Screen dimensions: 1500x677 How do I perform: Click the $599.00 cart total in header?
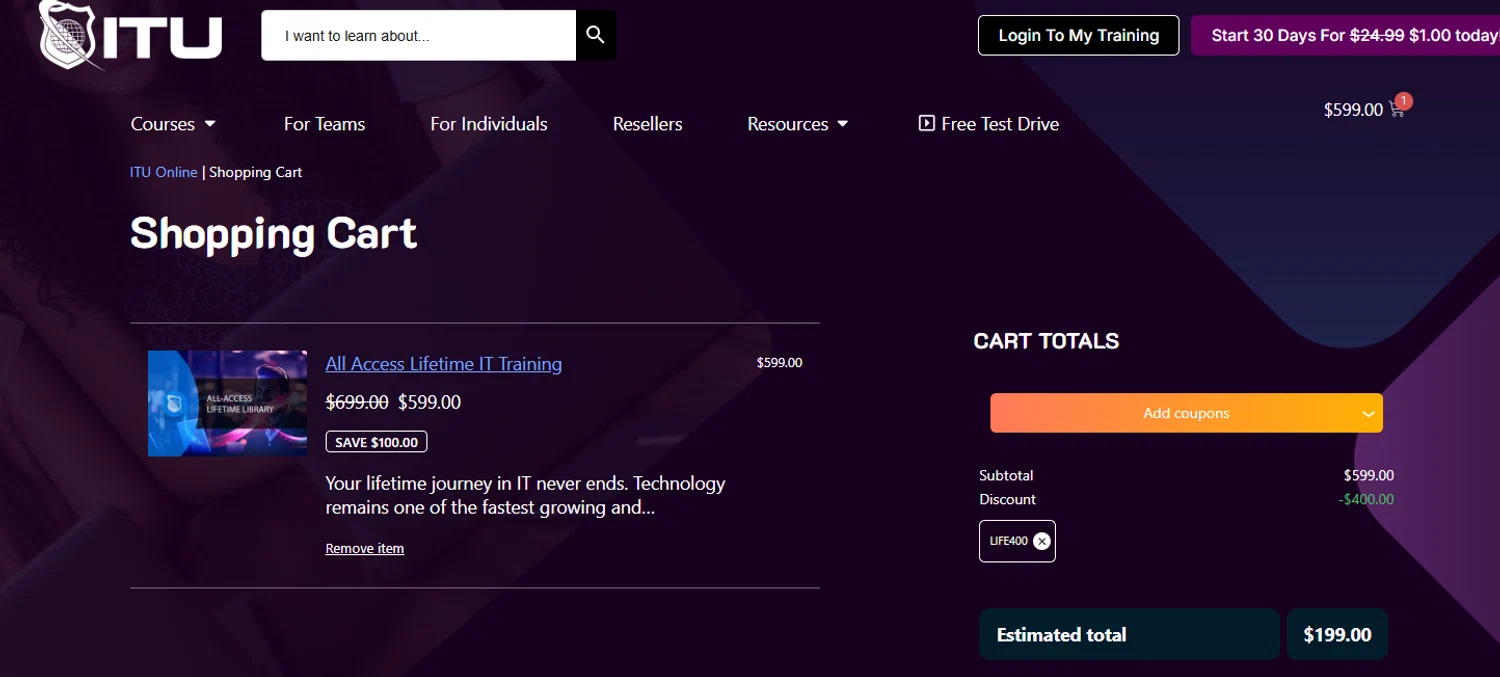(x=1353, y=110)
